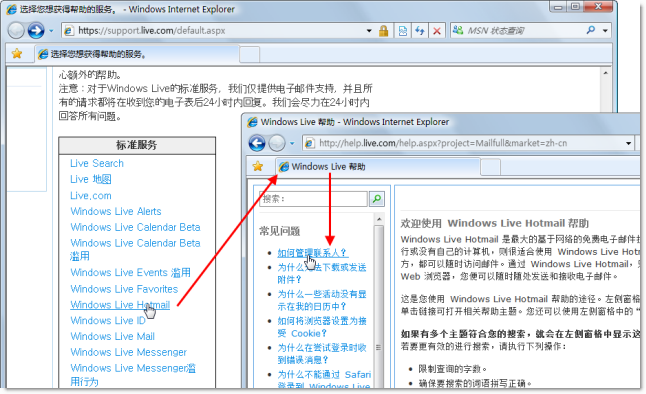Expand address dropdown in help window
The width and height of the screenshot is (646, 394).
(628, 143)
